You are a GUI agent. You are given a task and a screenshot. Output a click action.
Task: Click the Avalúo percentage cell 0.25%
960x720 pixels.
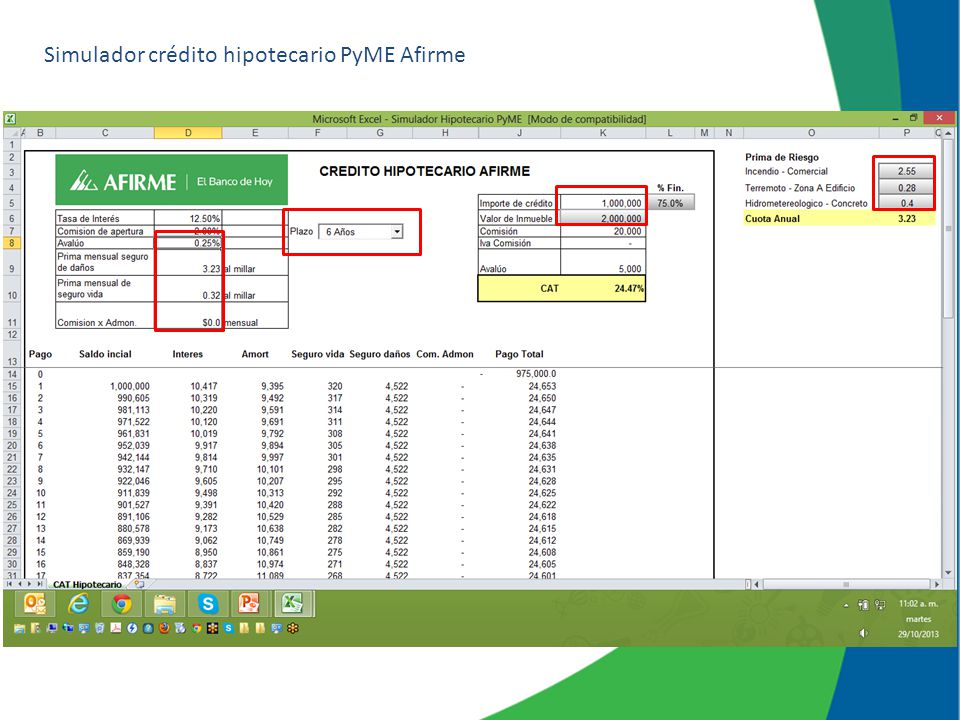click(188, 243)
